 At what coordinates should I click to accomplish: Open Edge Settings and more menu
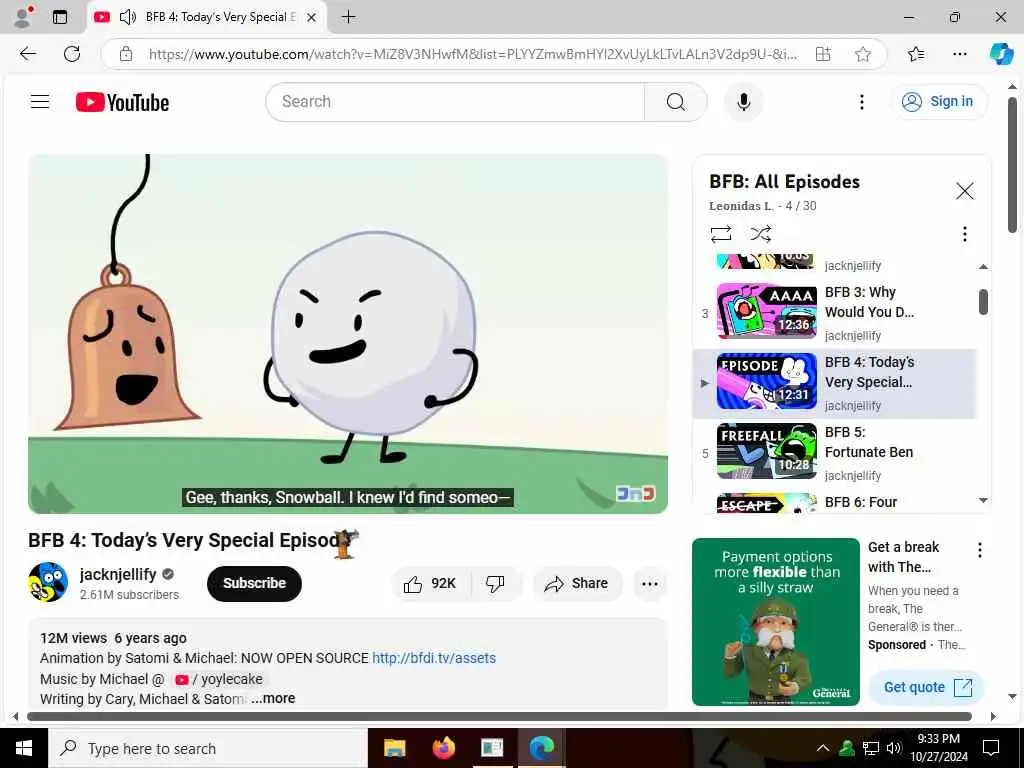[959, 54]
